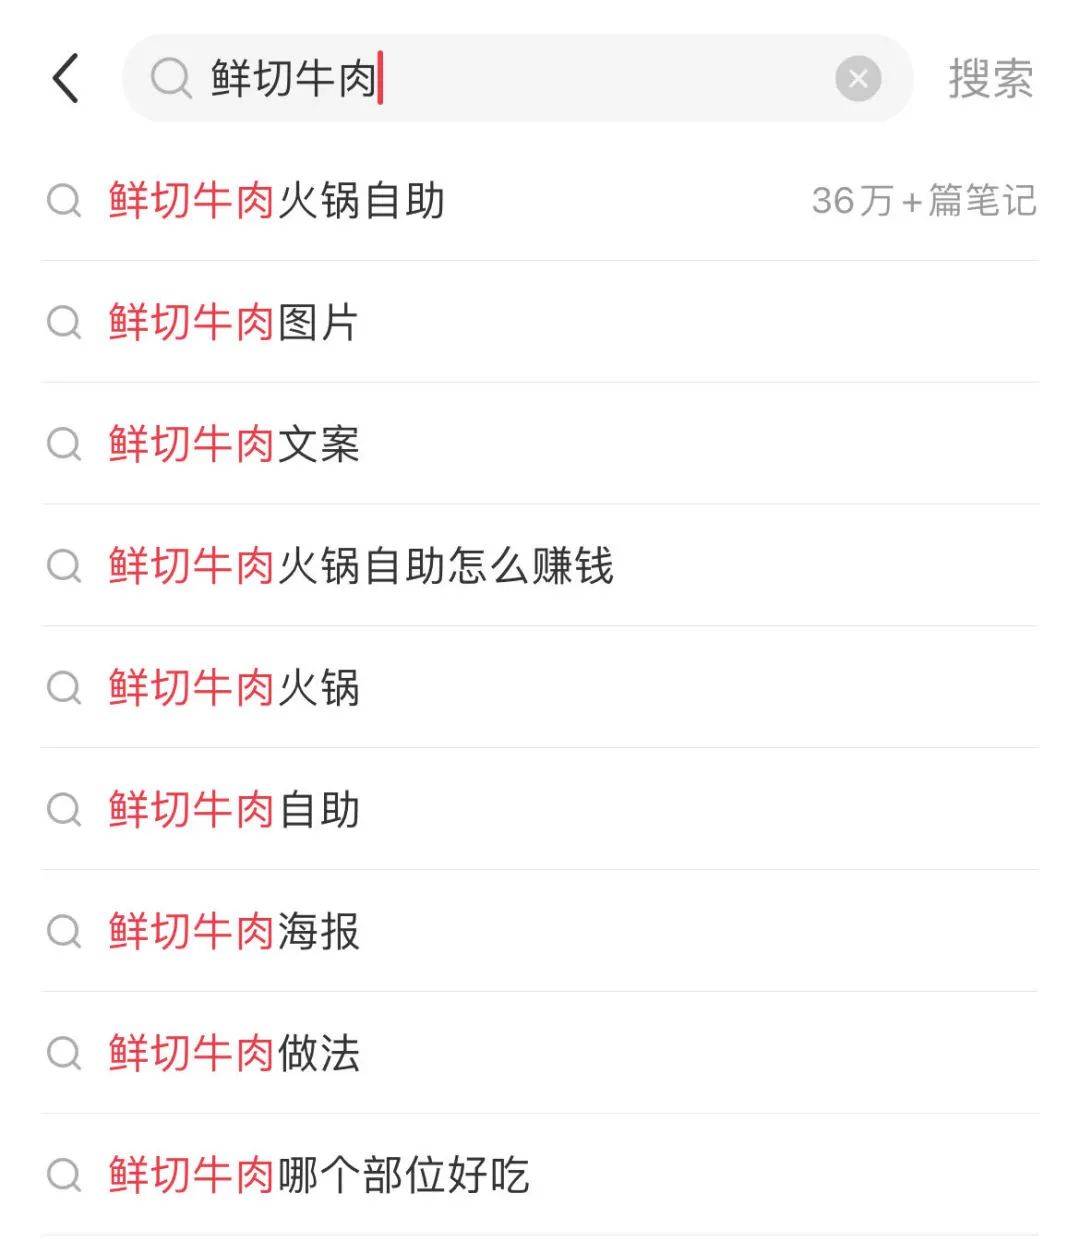This screenshot has height=1239, width=1080.
Task: Click search icon beside 鲜切牛肉图片
Action: point(64,323)
